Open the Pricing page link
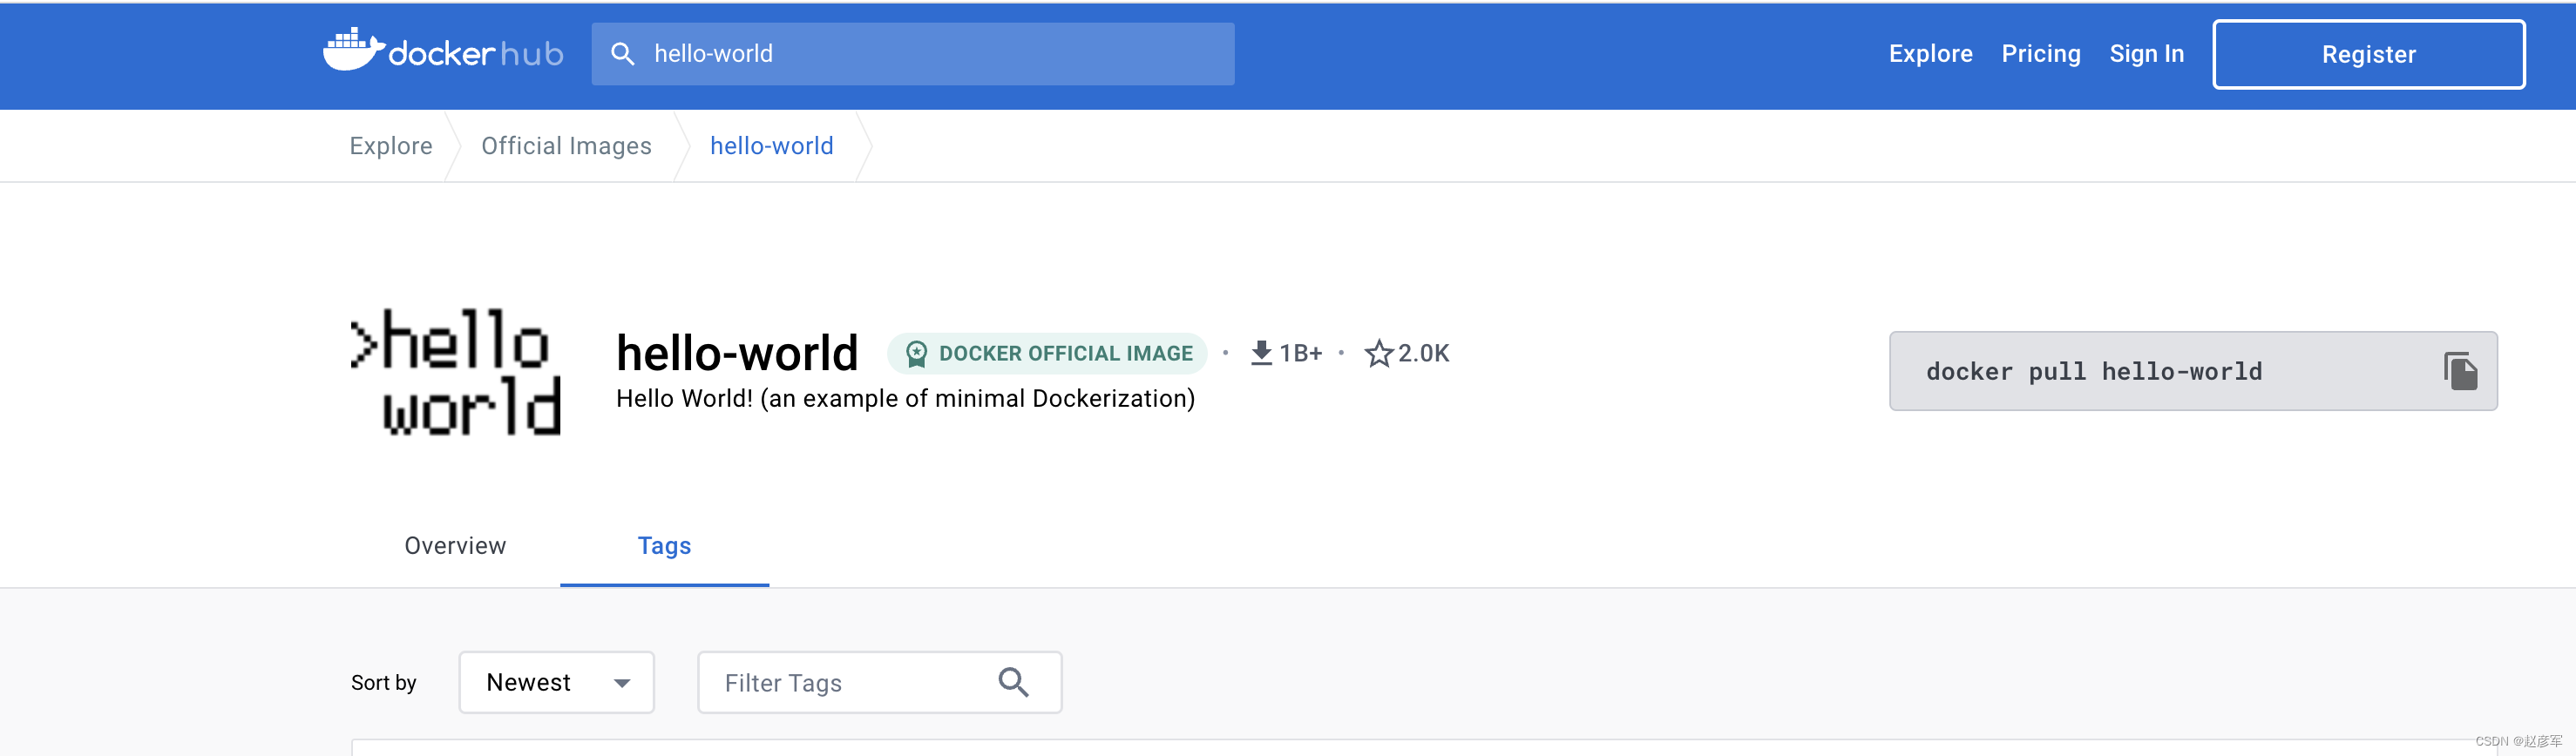Screen dimensions: 2576x756 click(x=2040, y=54)
